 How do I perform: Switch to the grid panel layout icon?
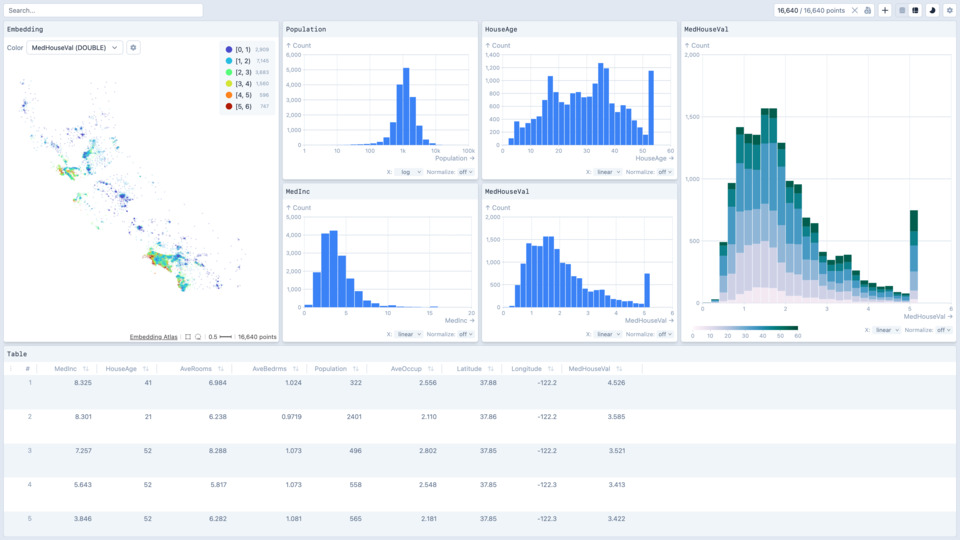coord(915,10)
